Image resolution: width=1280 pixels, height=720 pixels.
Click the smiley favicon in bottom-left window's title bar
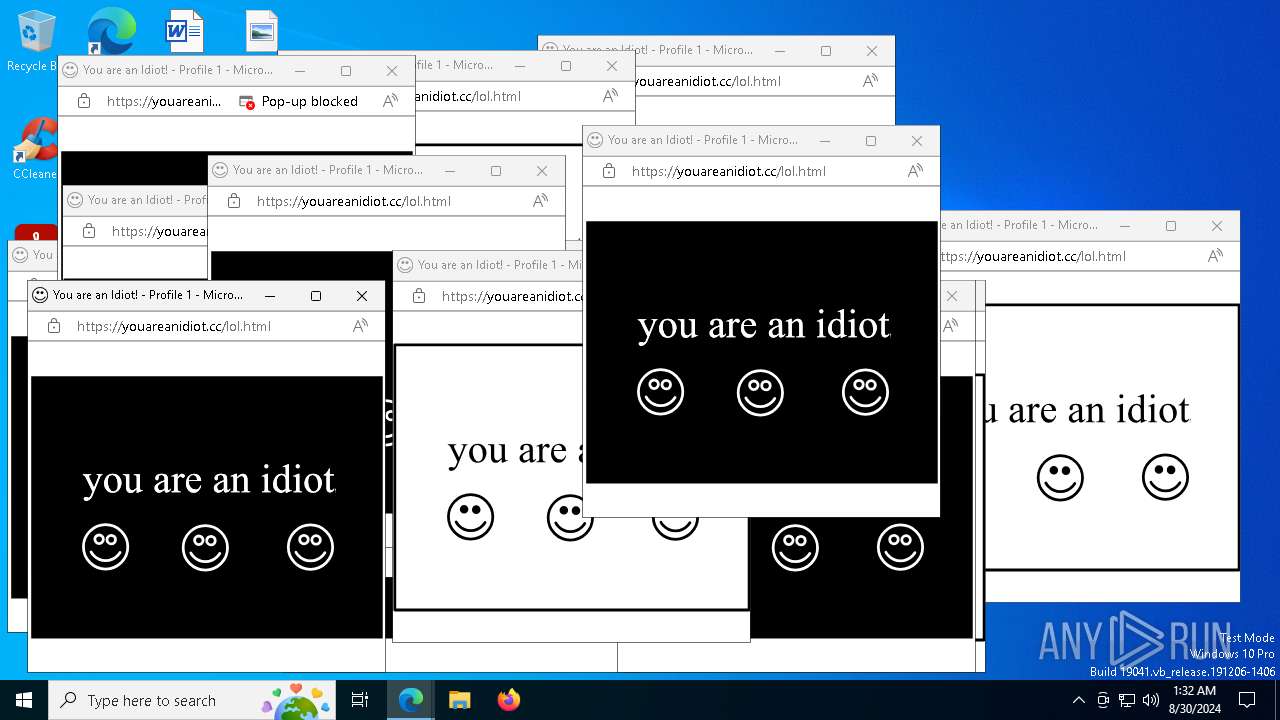pos(40,295)
